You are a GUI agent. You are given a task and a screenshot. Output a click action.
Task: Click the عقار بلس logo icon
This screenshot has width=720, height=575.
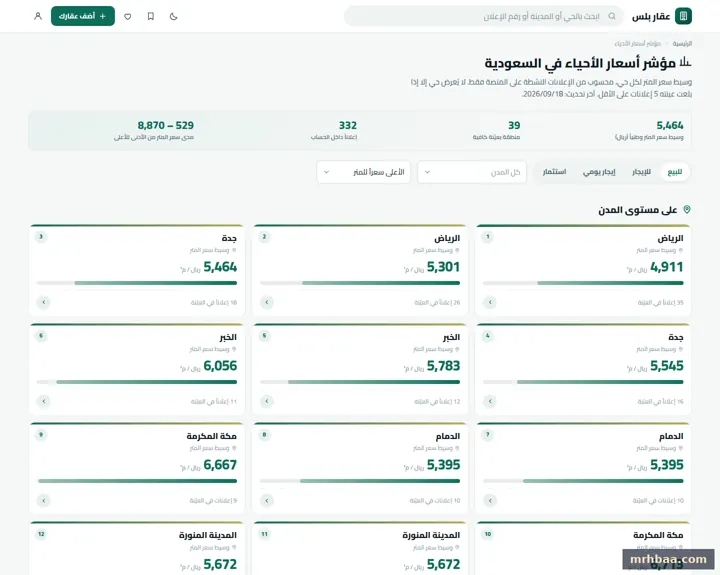coord(683,16)
